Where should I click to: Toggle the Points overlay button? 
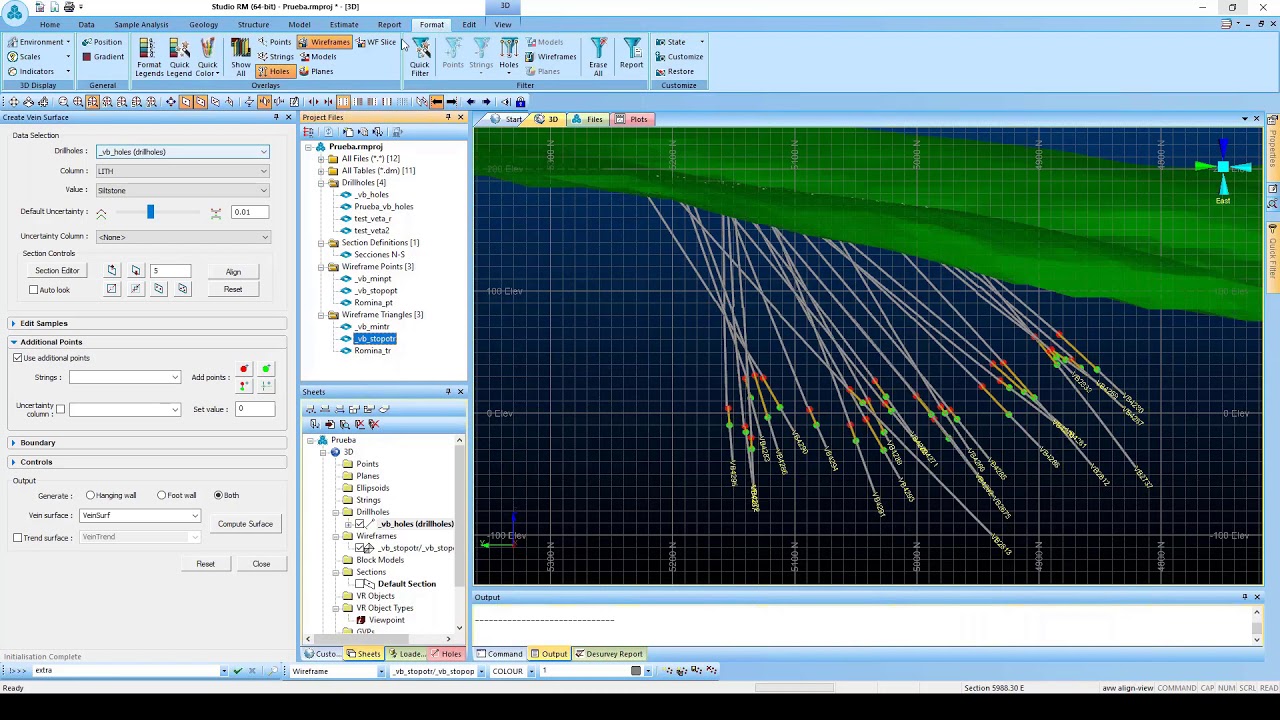(274, 42)
